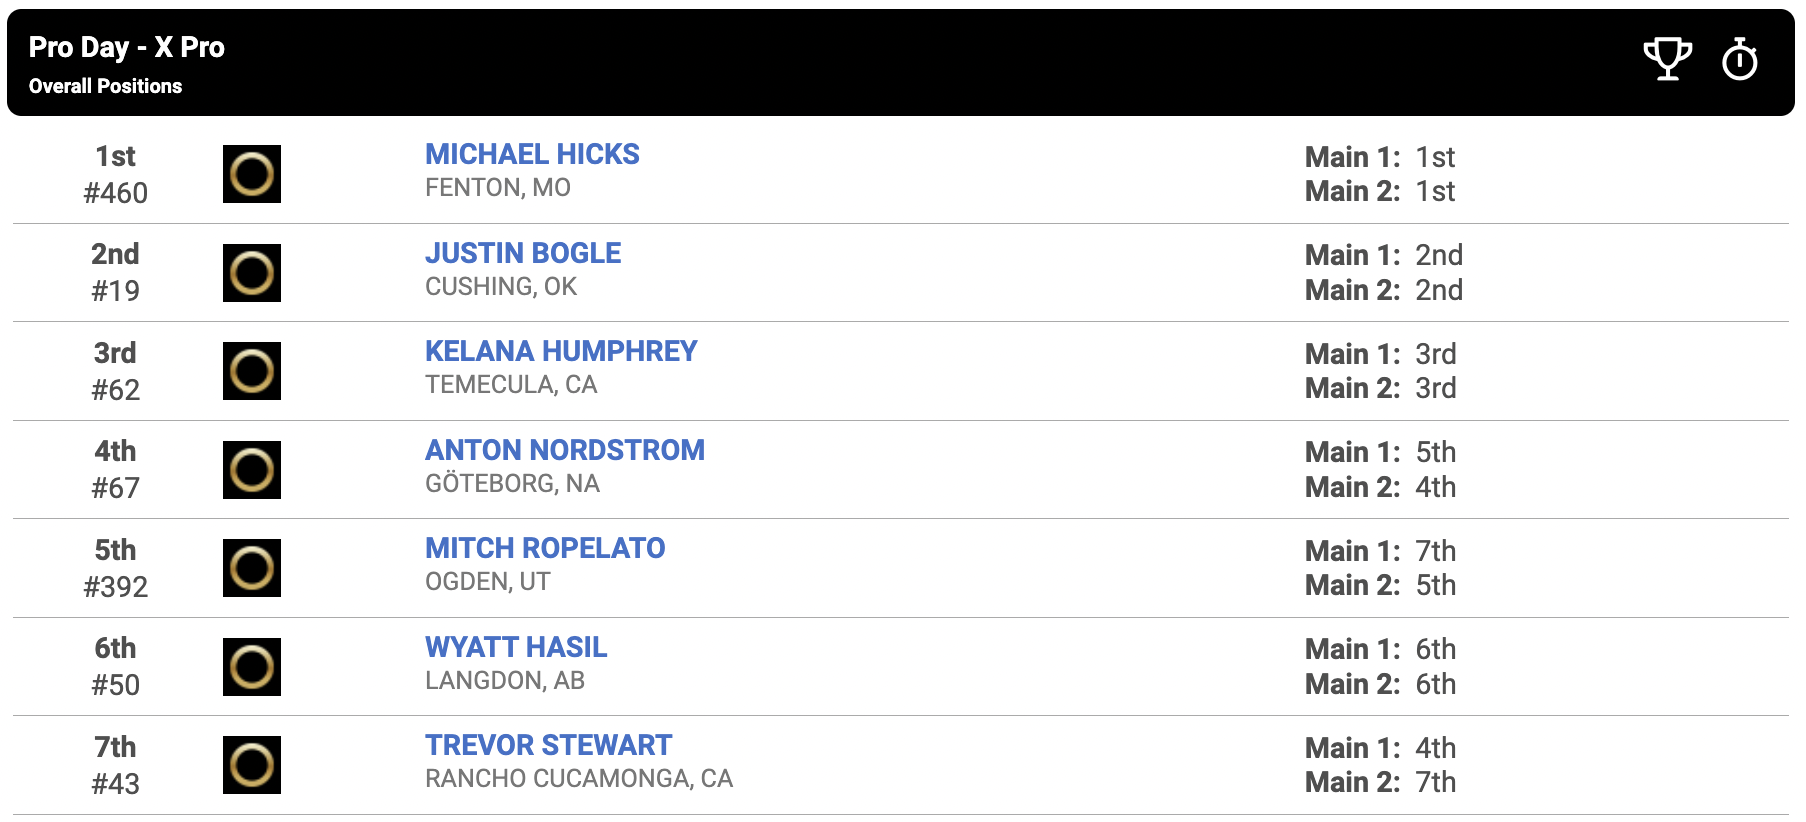Click Mitch Ropelato gold ring avatar

click(x=252, y=568)
